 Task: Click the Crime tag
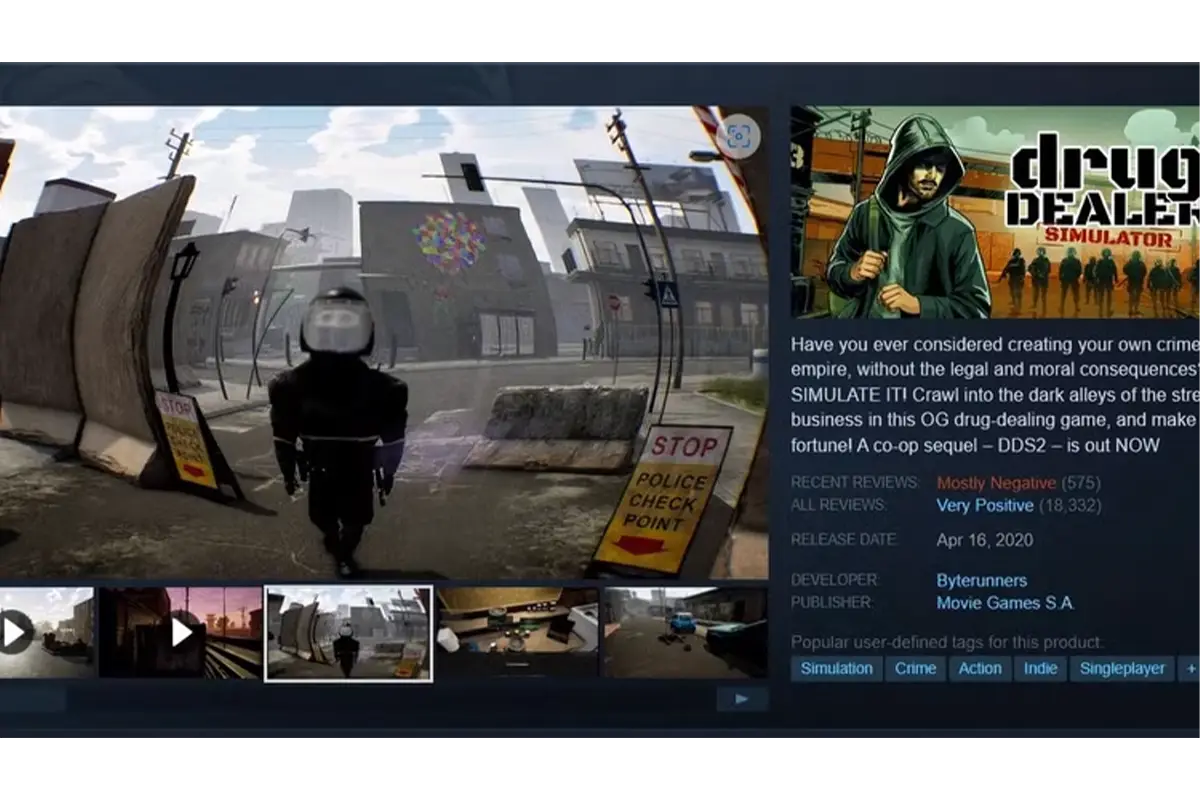(915, 669)
